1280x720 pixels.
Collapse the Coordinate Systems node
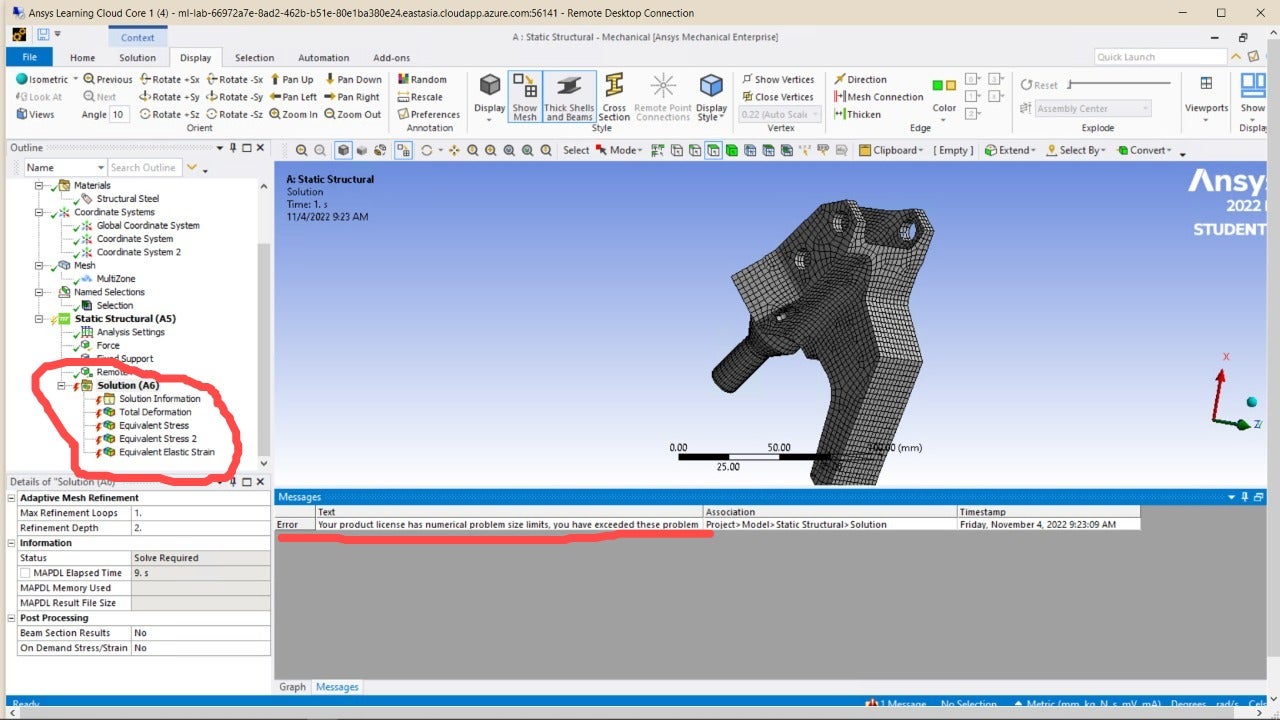click(x=40, y=212)
